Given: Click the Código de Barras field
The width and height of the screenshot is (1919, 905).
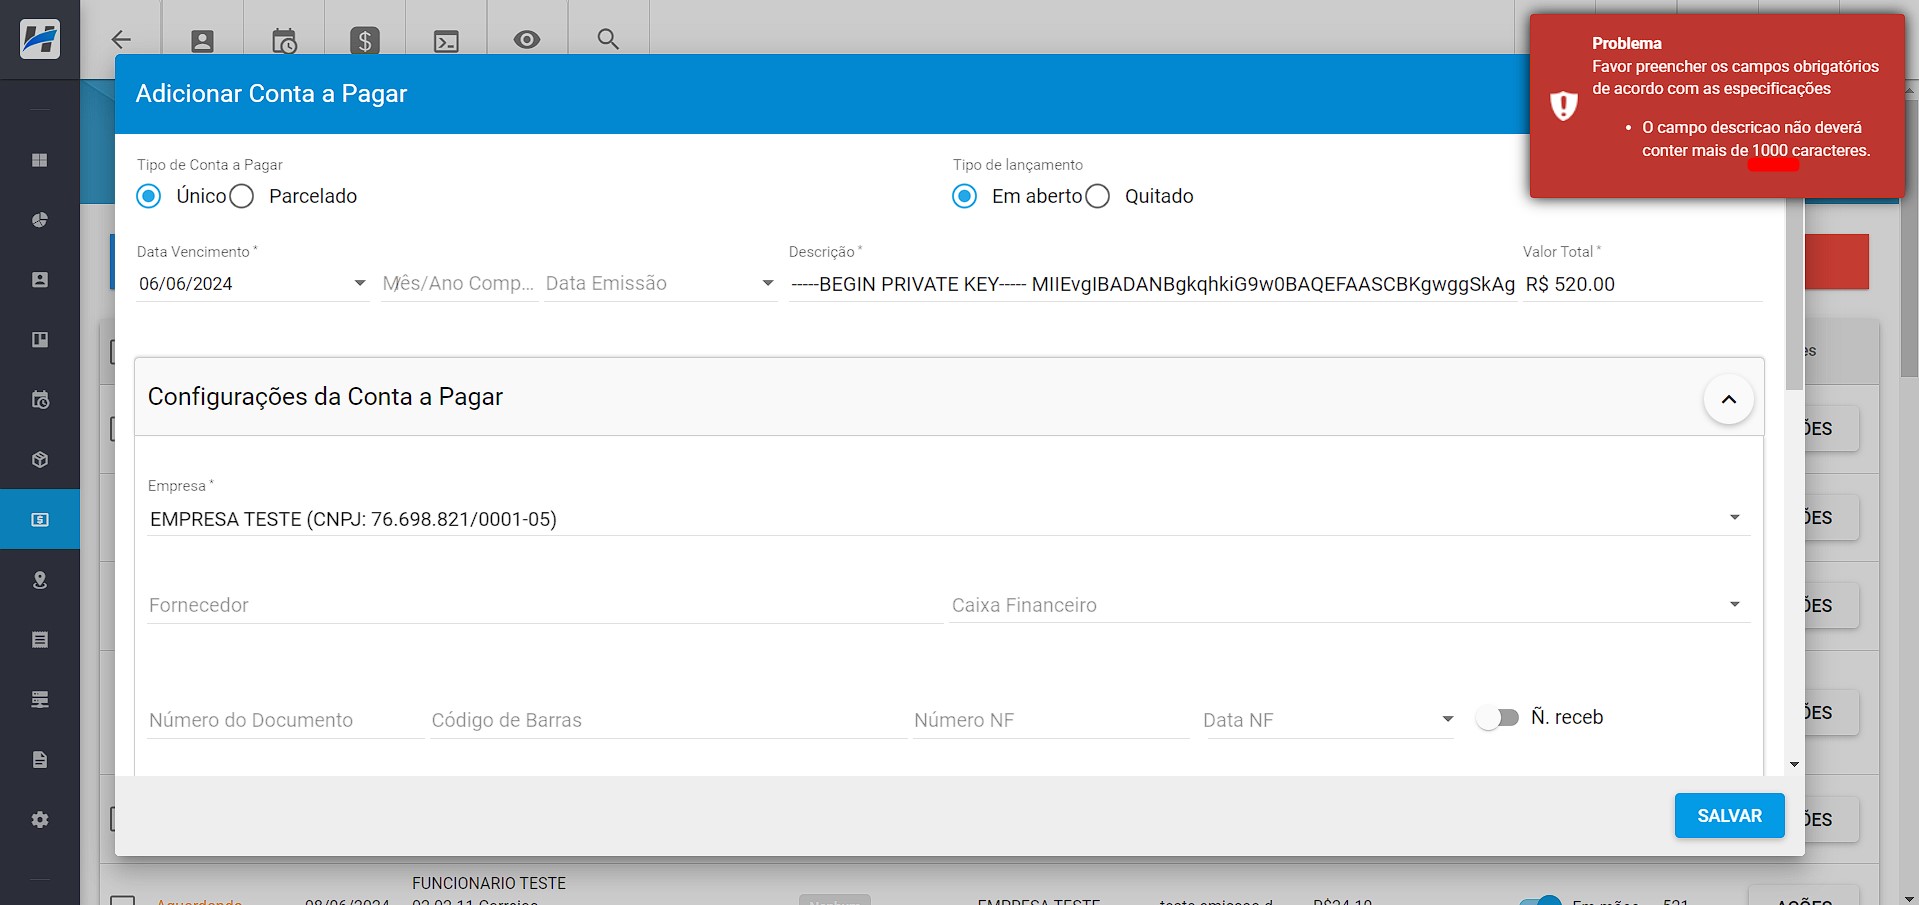Looking at the screenshot, I should click(668, 720).
